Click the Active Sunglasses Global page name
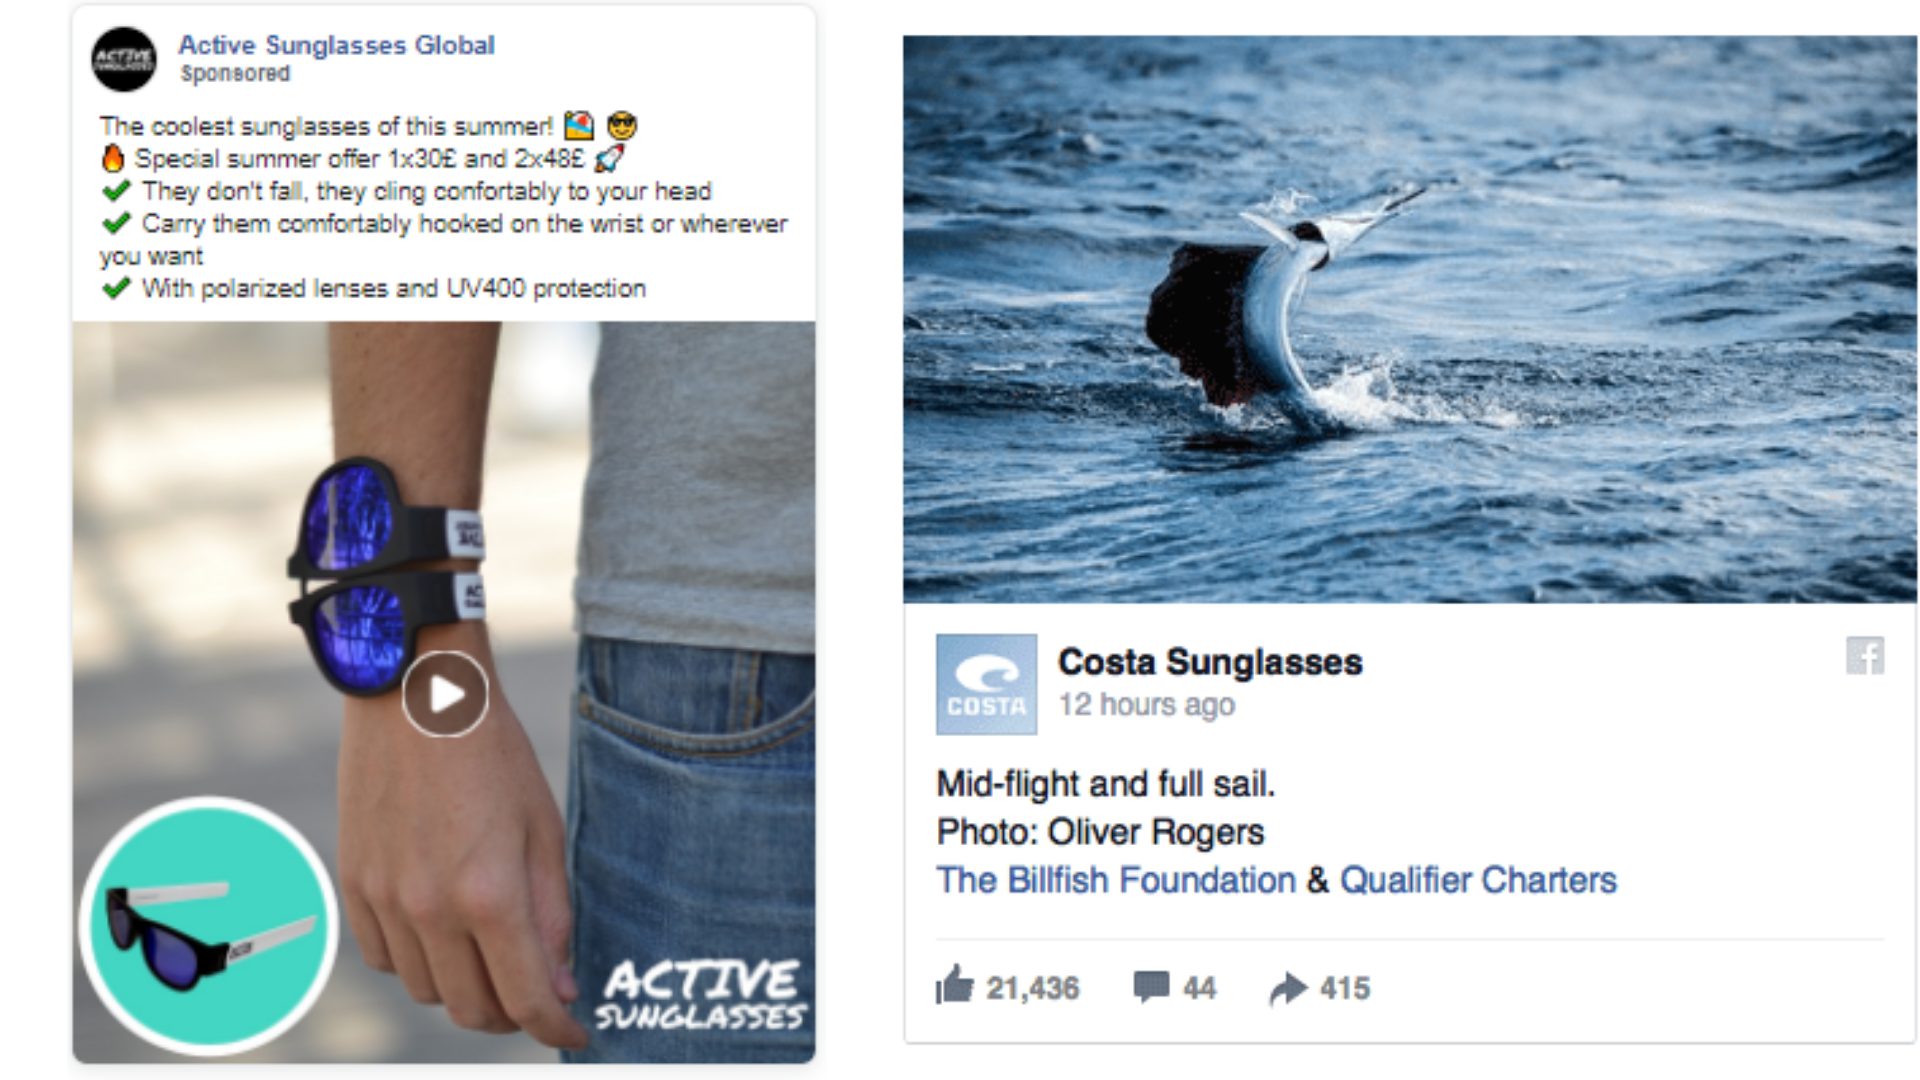 click(336, 45)
